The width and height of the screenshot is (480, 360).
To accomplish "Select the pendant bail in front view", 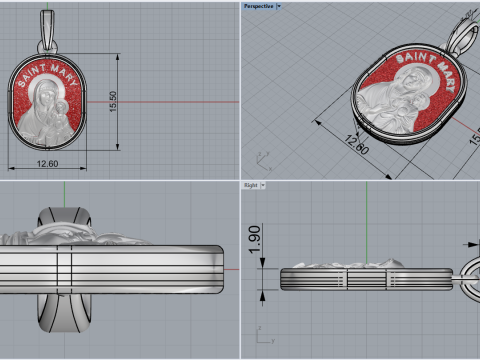I will click(47, 31).
